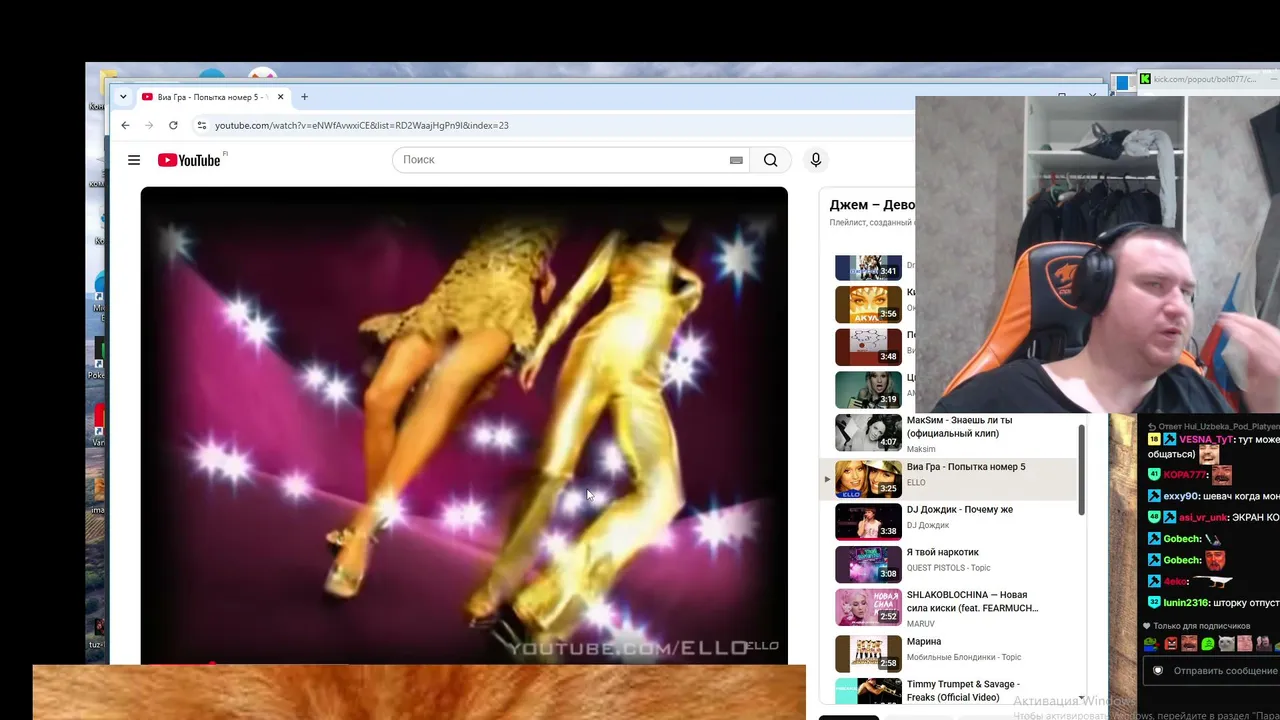Focus the youtube.com address bar
The height and width of the screenshot is (720, 1280).
click(x=361, y=125)
